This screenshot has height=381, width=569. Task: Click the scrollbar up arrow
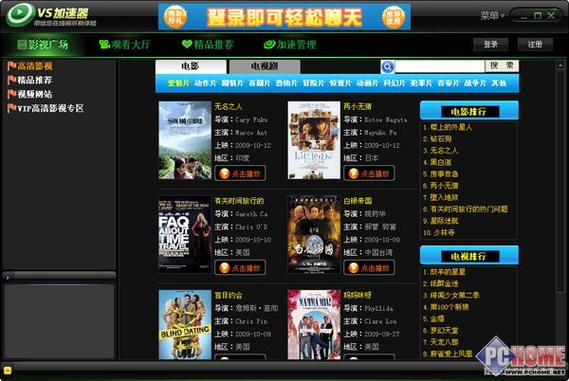click(560, 66)
